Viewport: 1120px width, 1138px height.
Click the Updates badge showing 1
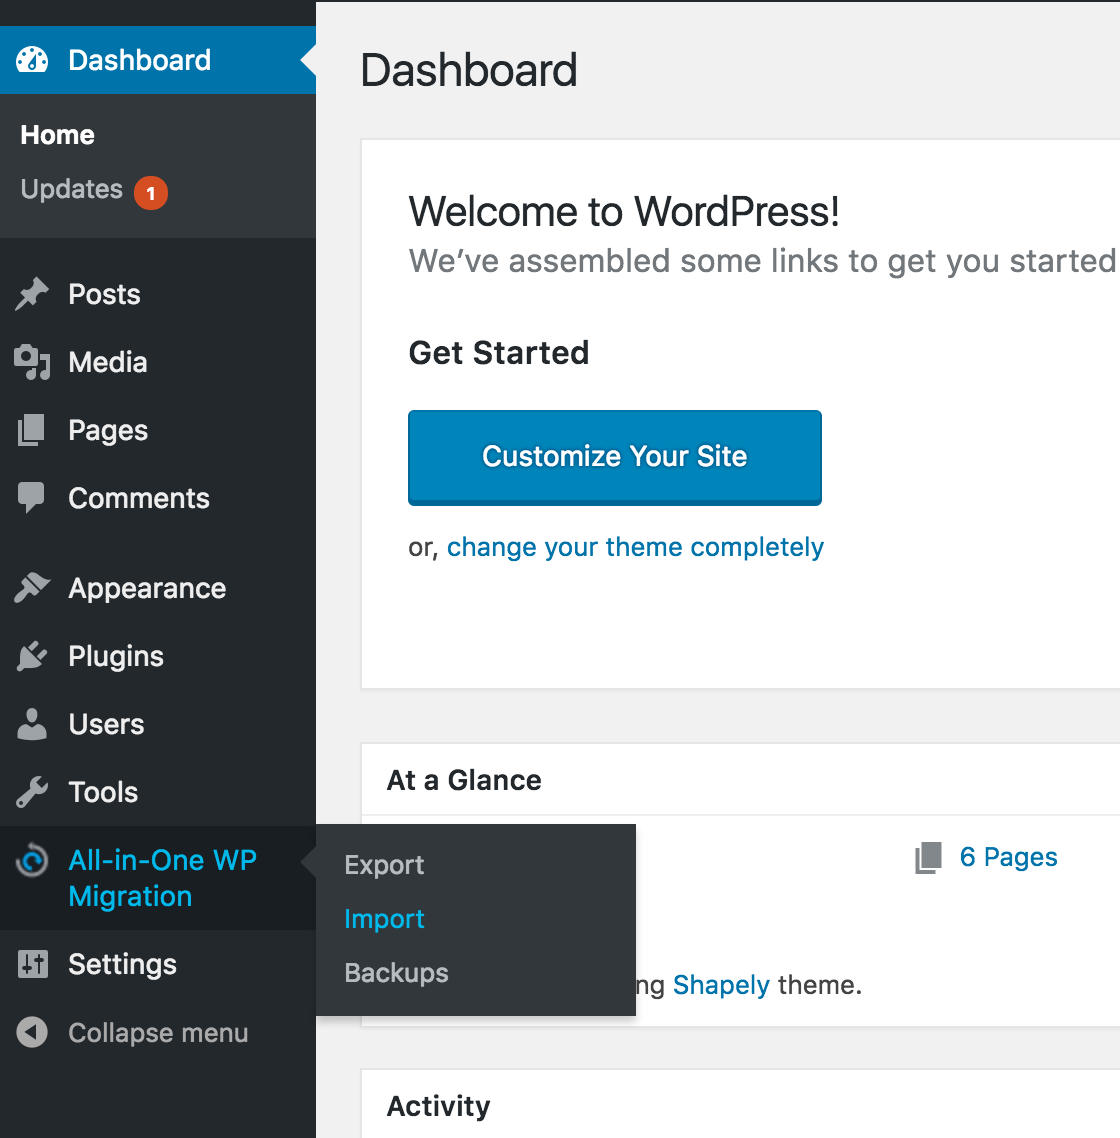[x=151, y=193]
